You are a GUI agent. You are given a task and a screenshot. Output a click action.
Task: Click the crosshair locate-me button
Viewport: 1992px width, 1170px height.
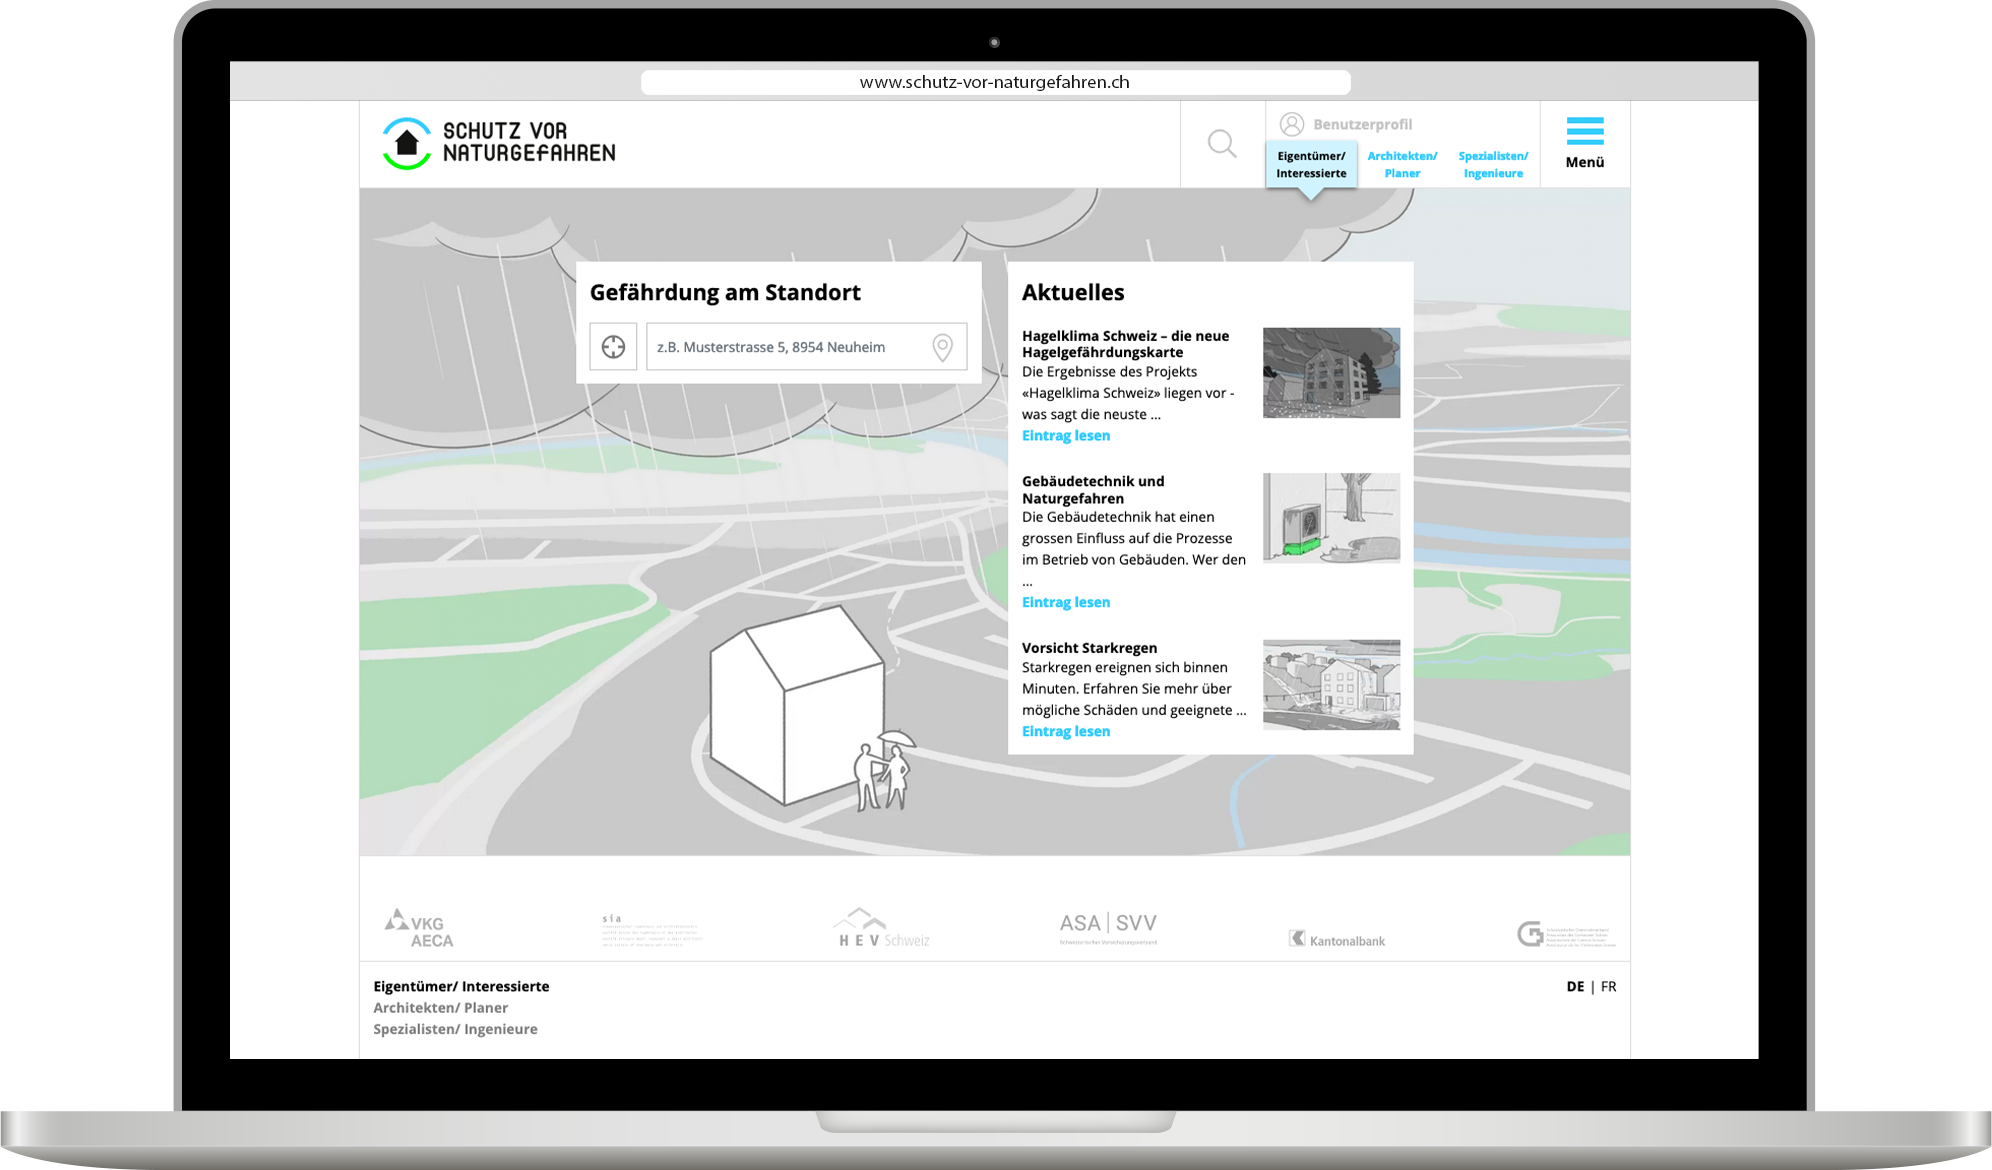[x=613, y=347]
